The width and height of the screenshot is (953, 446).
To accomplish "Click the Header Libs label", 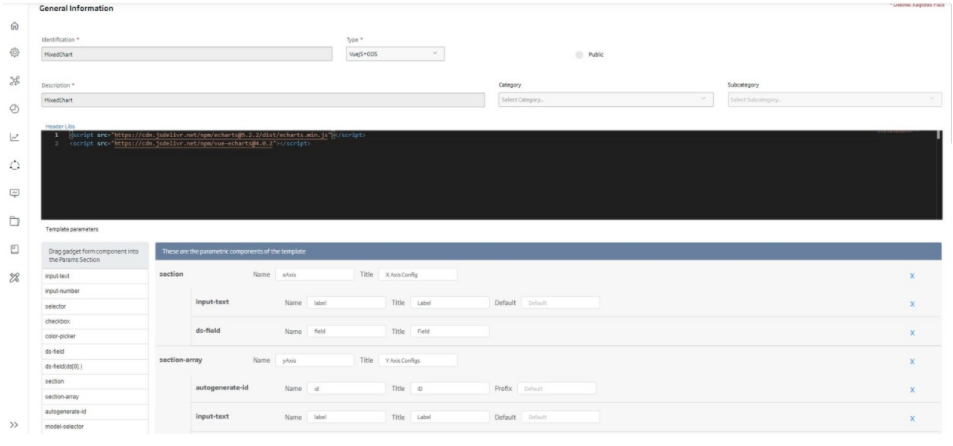I will [x=60, y=126].
